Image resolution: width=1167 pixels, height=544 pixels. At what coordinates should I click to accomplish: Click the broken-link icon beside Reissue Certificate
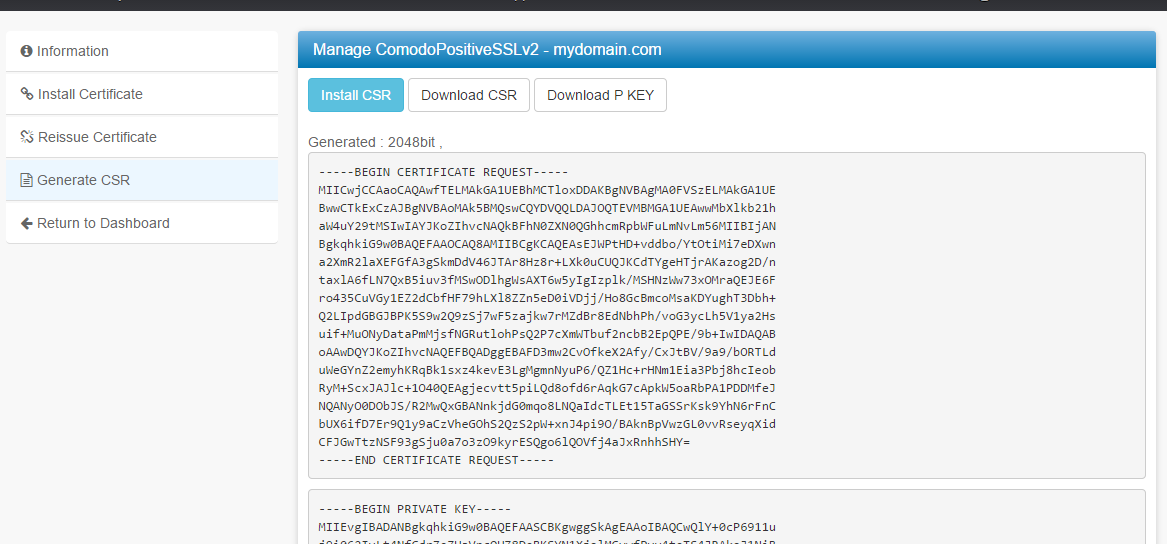point(28,137)
